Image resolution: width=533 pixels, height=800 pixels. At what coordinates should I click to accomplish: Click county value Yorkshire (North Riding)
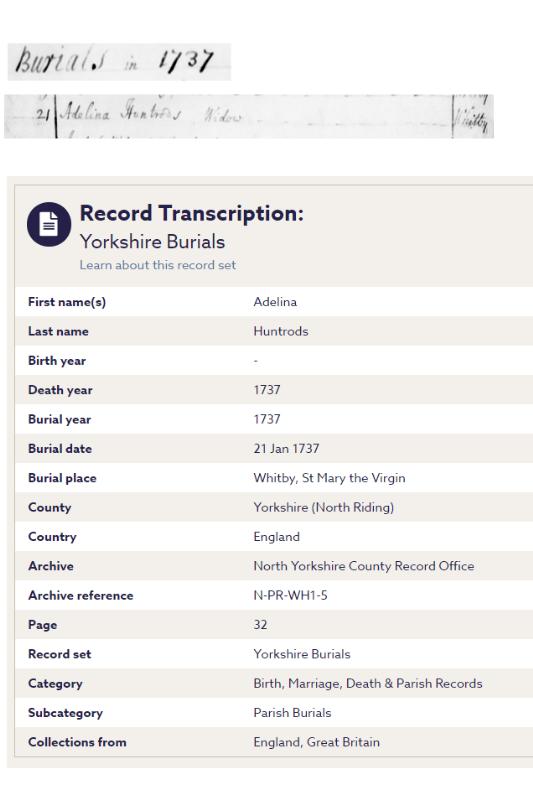click(323, 507)
